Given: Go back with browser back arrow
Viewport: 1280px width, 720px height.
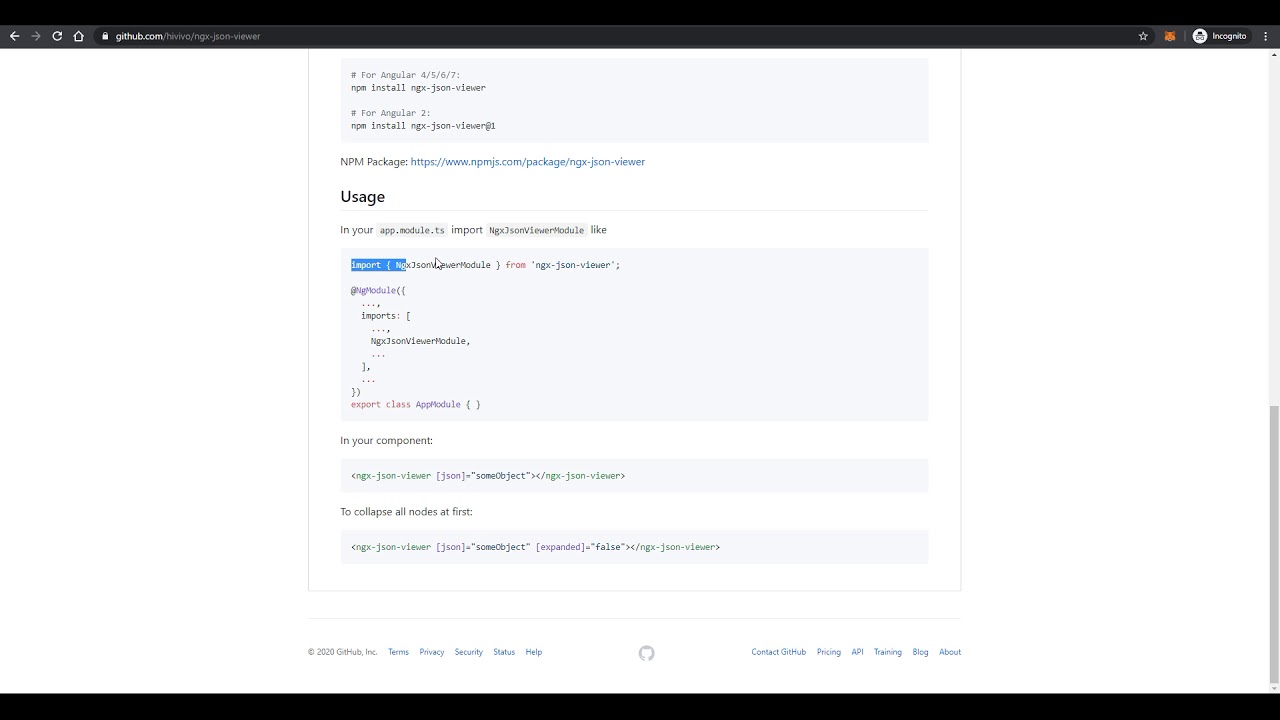Looking at the screenshot, I should 14,36.
